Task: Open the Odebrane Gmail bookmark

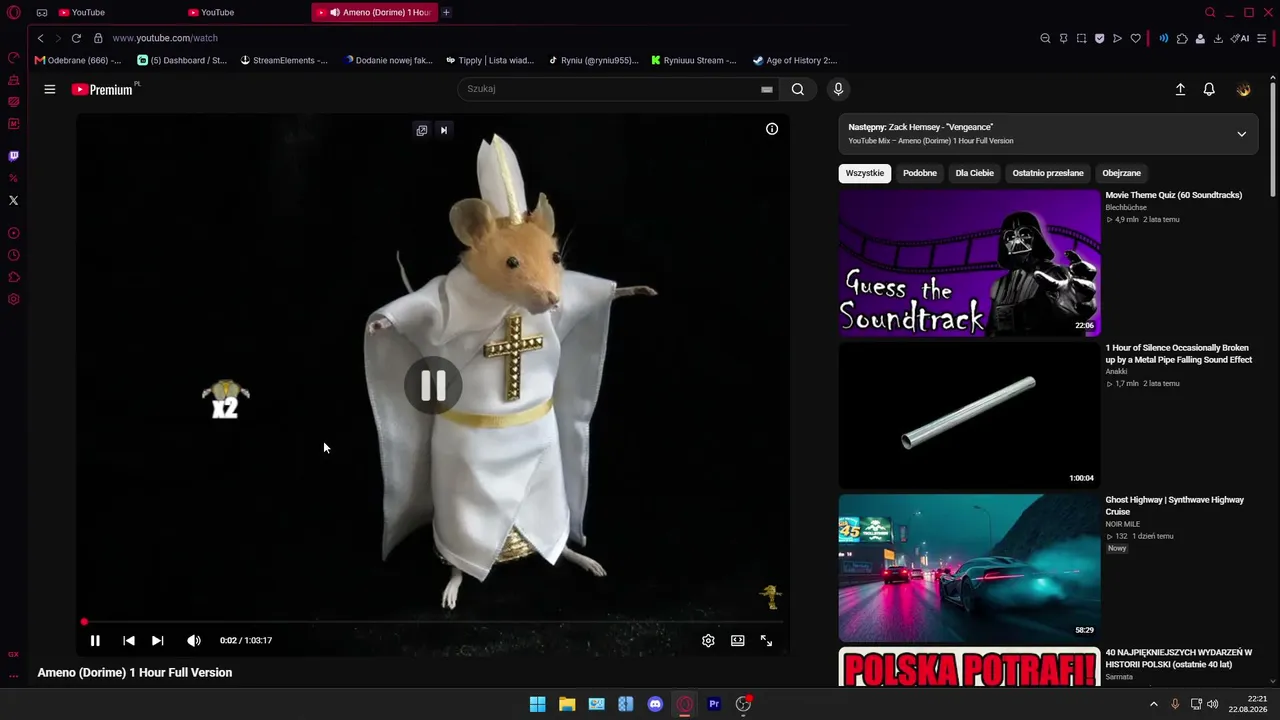Action: (x=78, y=60)
